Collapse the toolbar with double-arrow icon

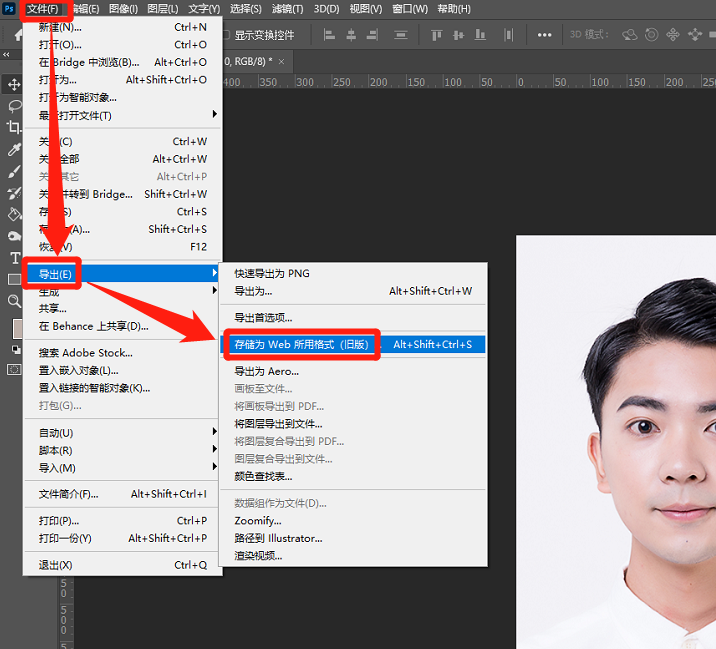[x=6, y=54]
